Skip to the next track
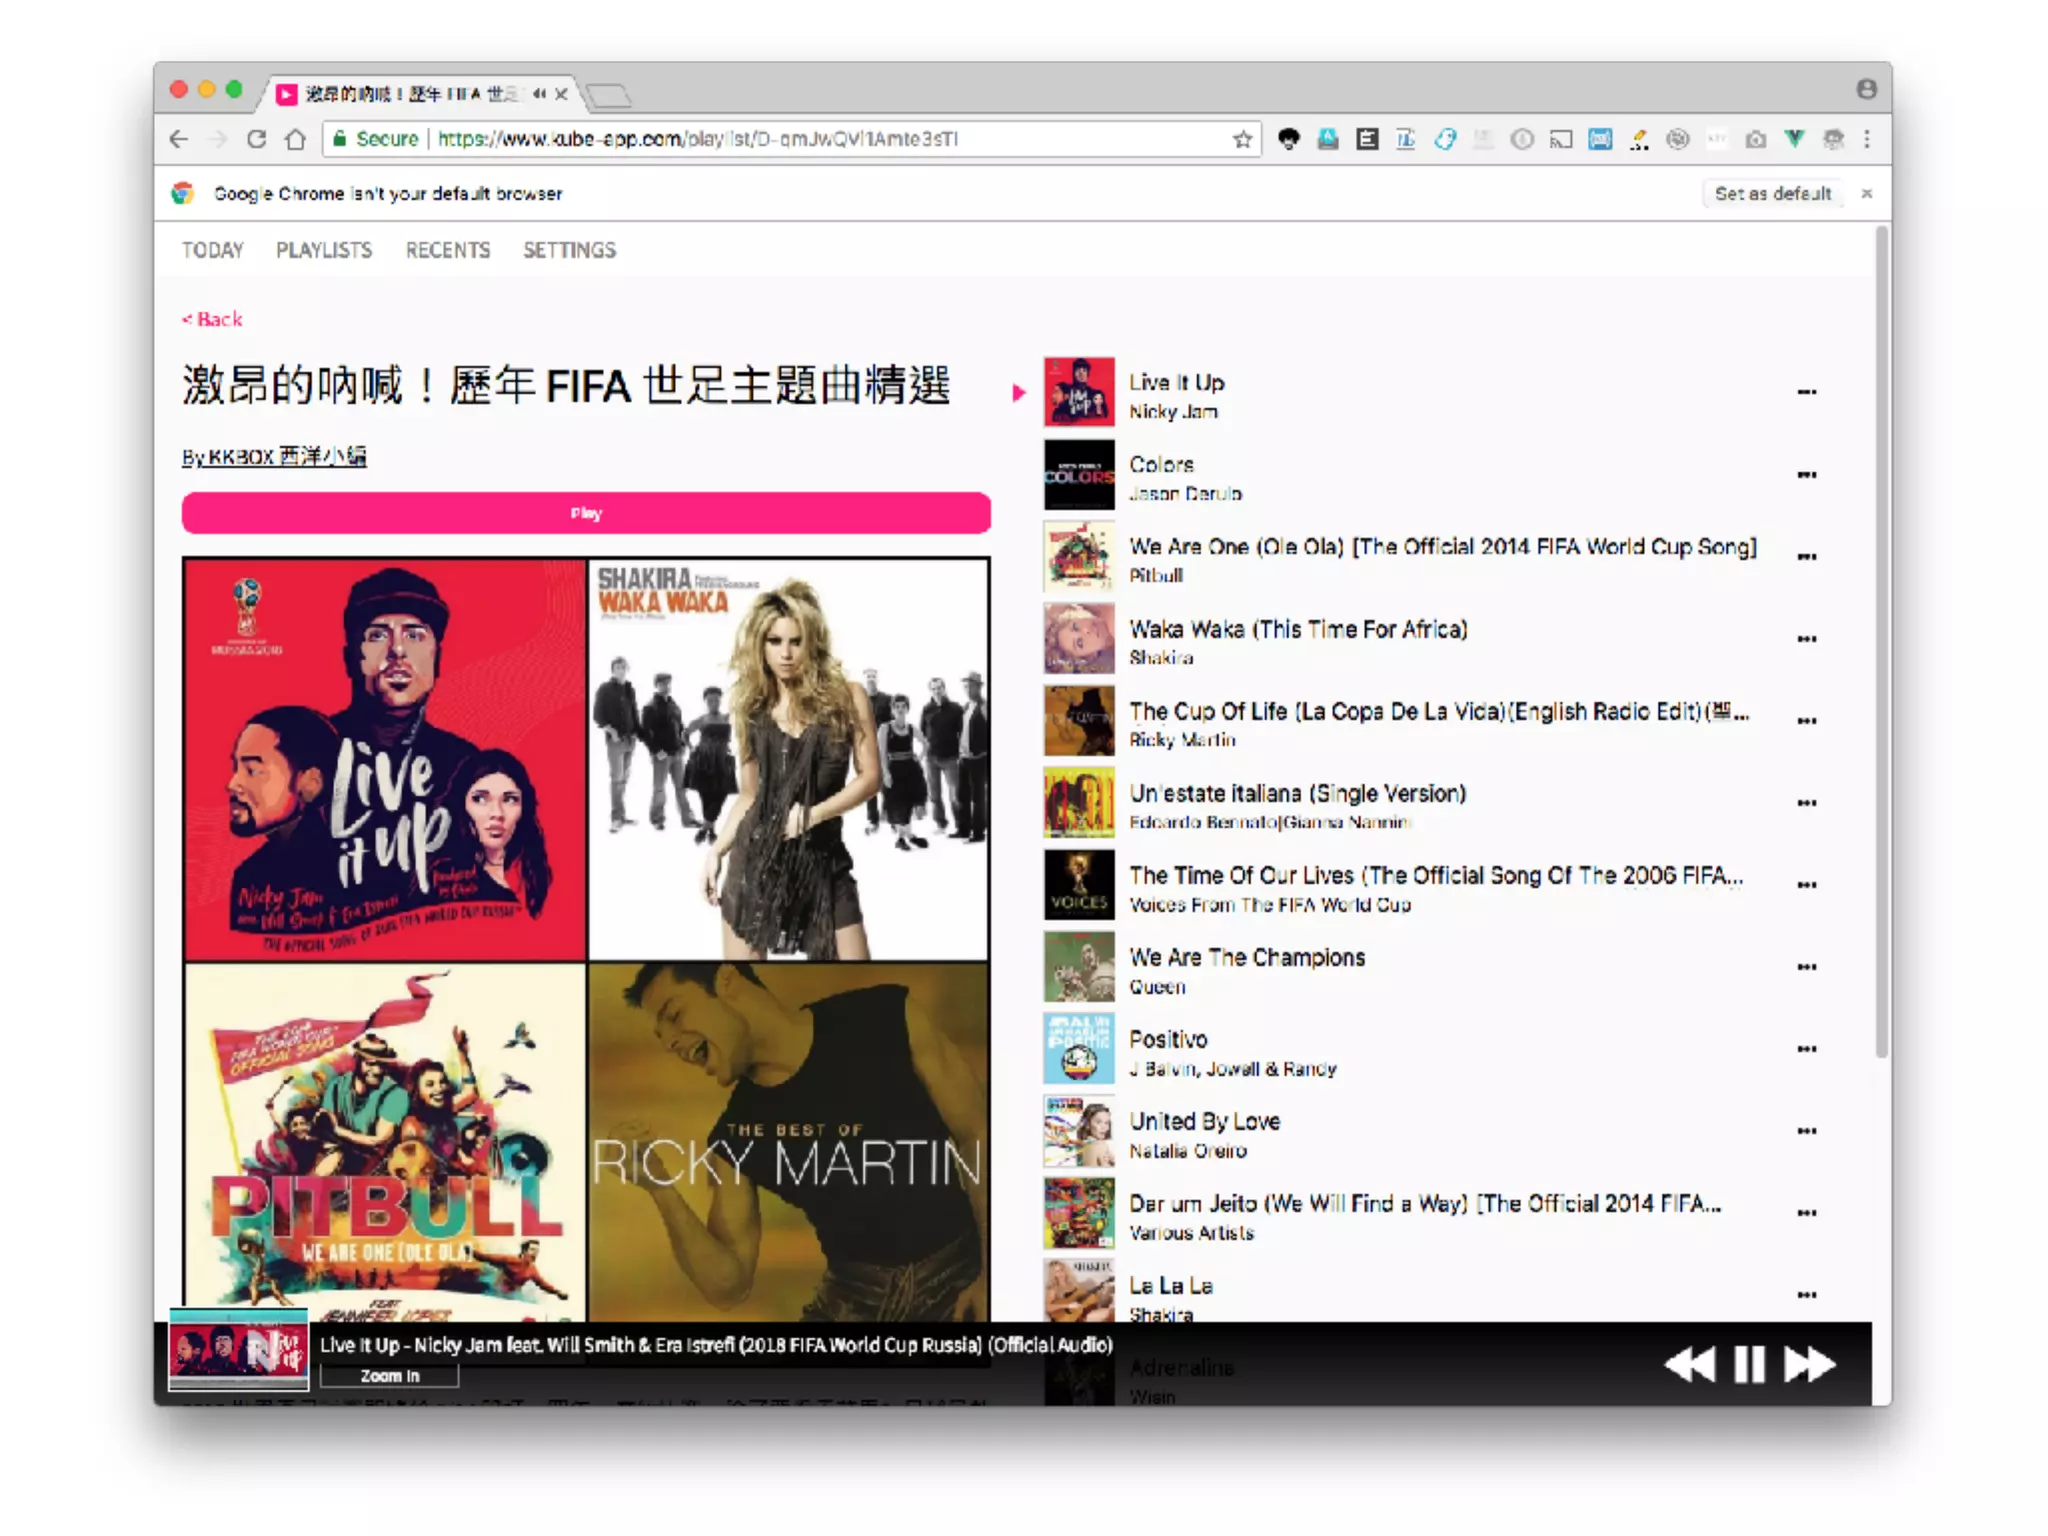The image size is (2048, 1536). click(1809, 1364)
